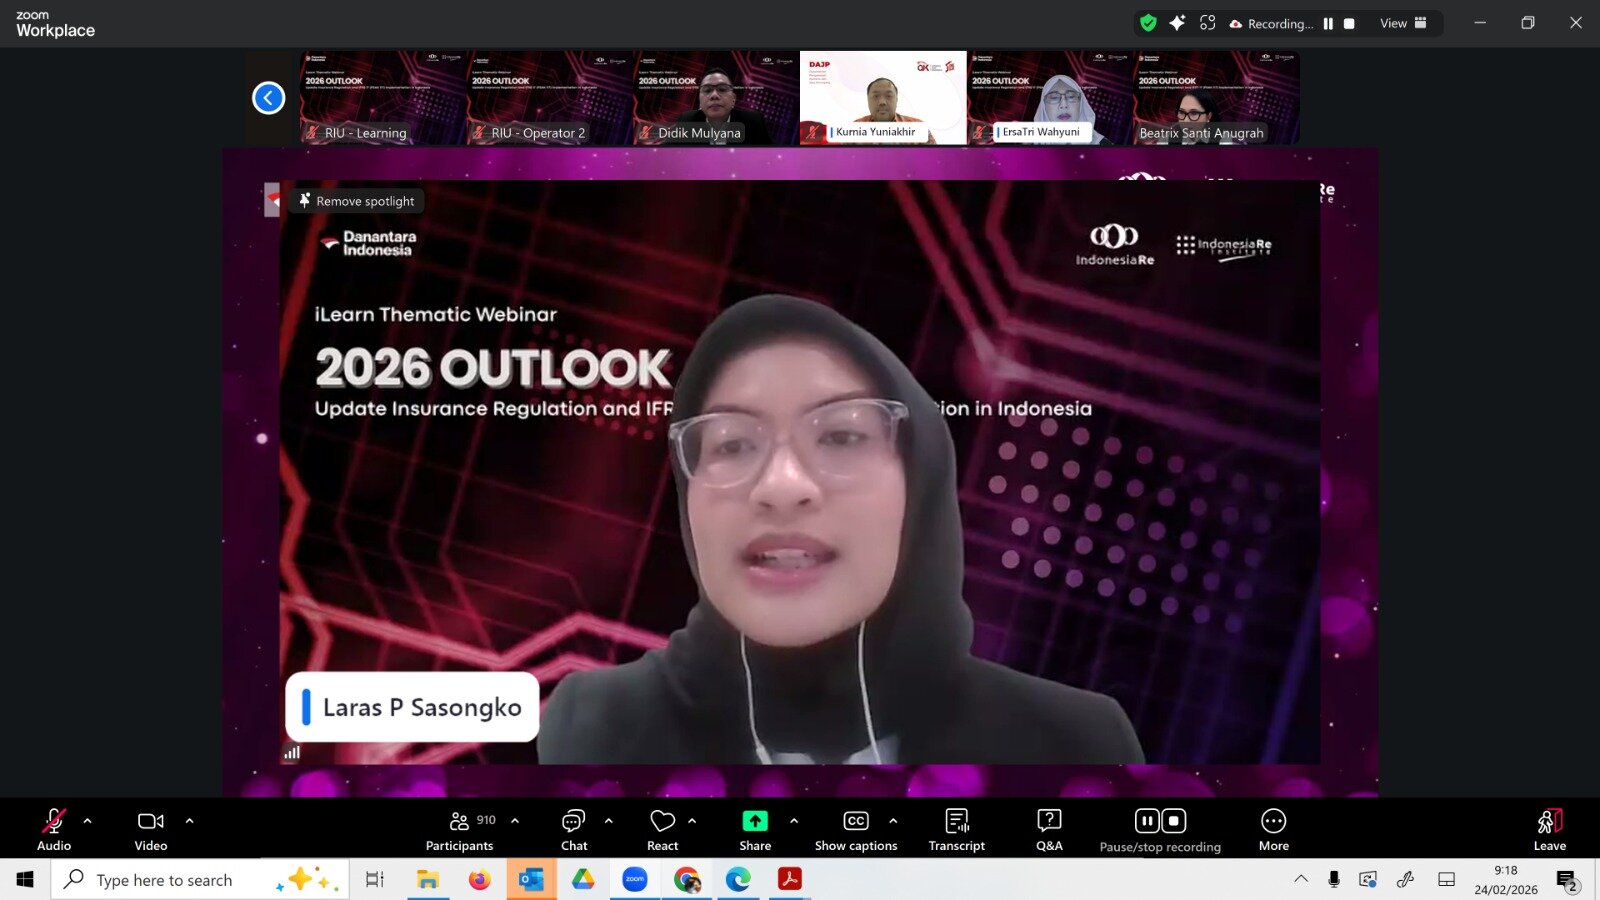Leave the meeting
Viewport: 1600px width, 900px height.
tap(1549, 829)
